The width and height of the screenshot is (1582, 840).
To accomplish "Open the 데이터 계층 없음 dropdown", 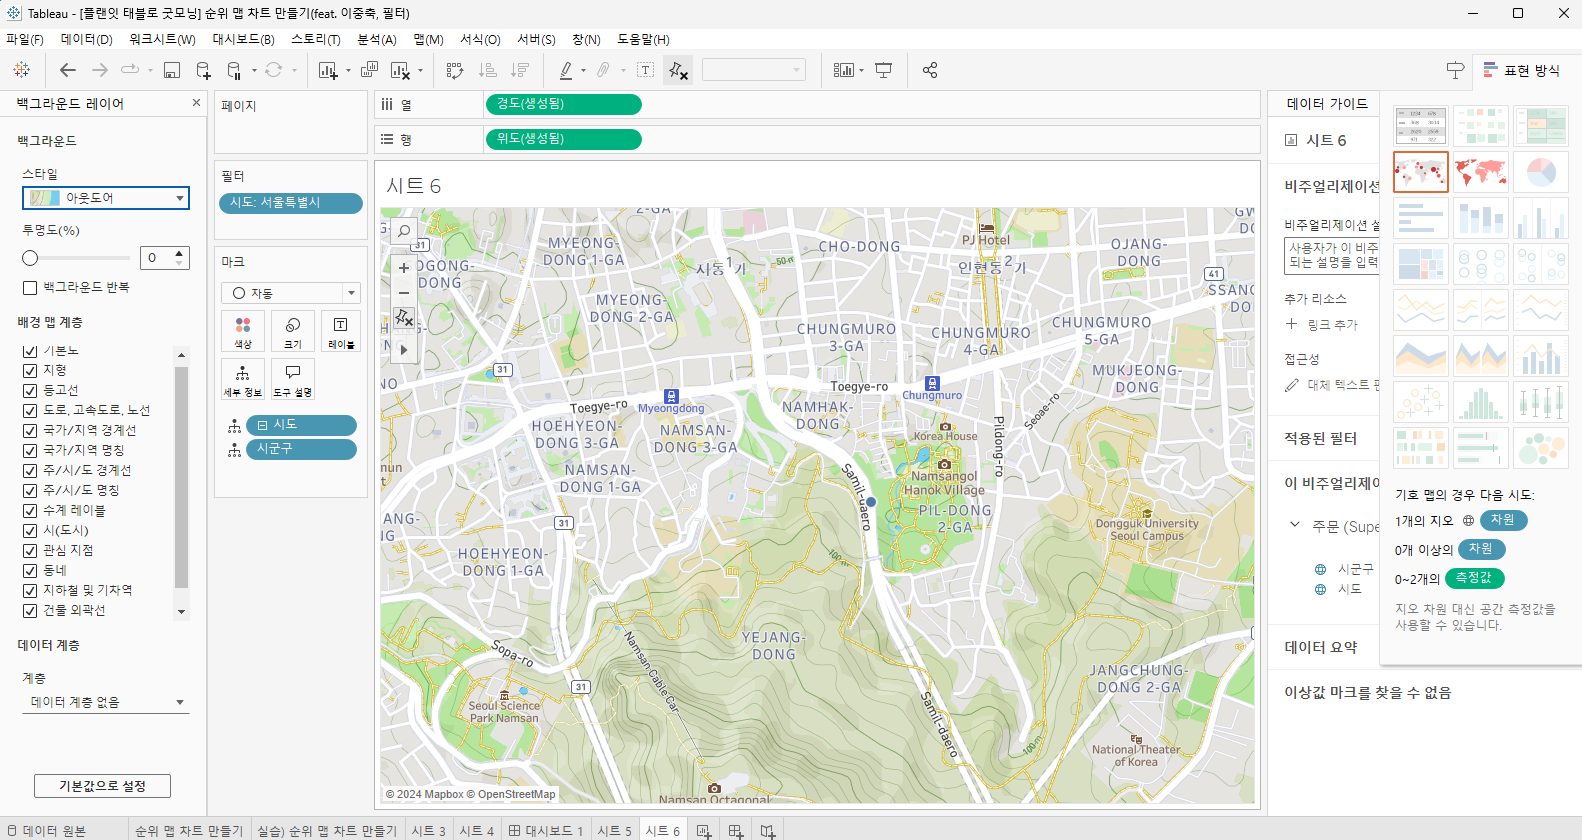I will click(106, 702).
